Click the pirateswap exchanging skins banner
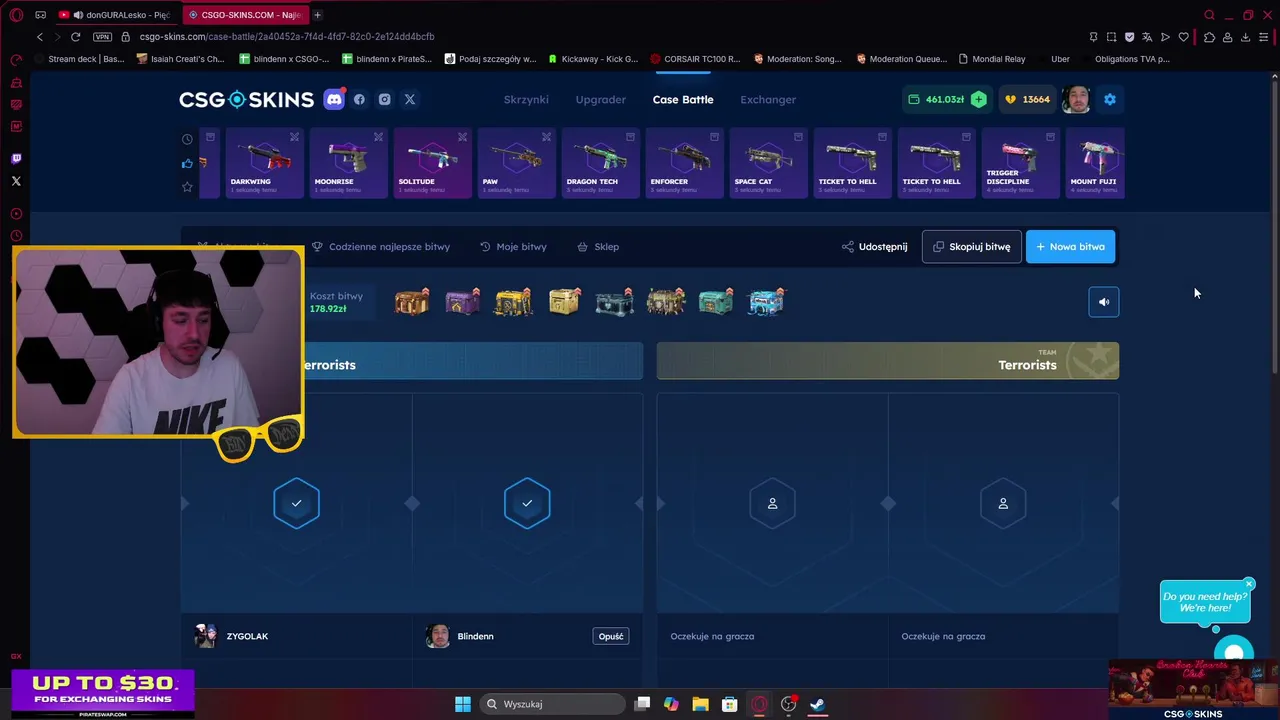Screen dimensions: 1280x720 click(x=104, y=694)
